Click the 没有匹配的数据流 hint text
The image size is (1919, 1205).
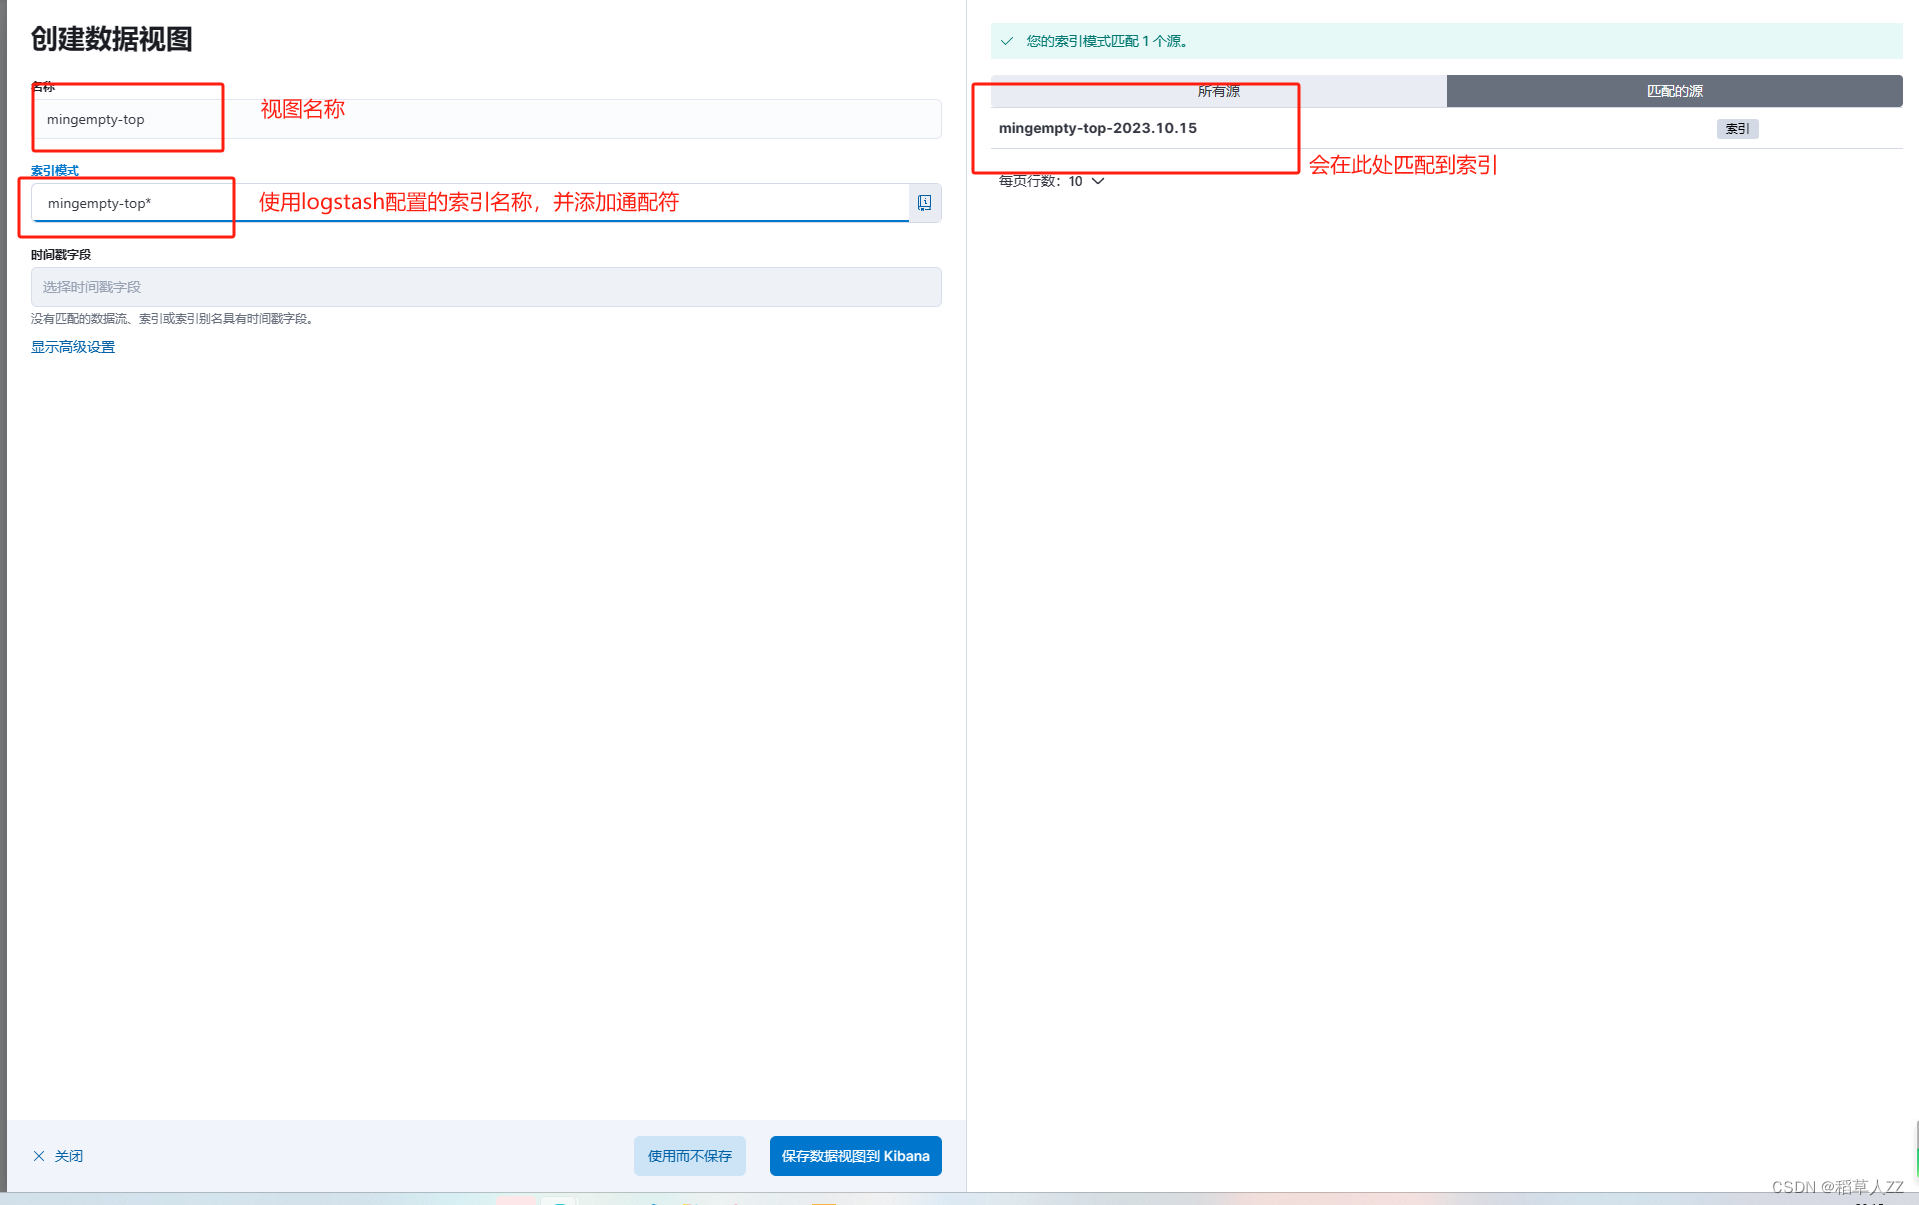pos(174,319)
